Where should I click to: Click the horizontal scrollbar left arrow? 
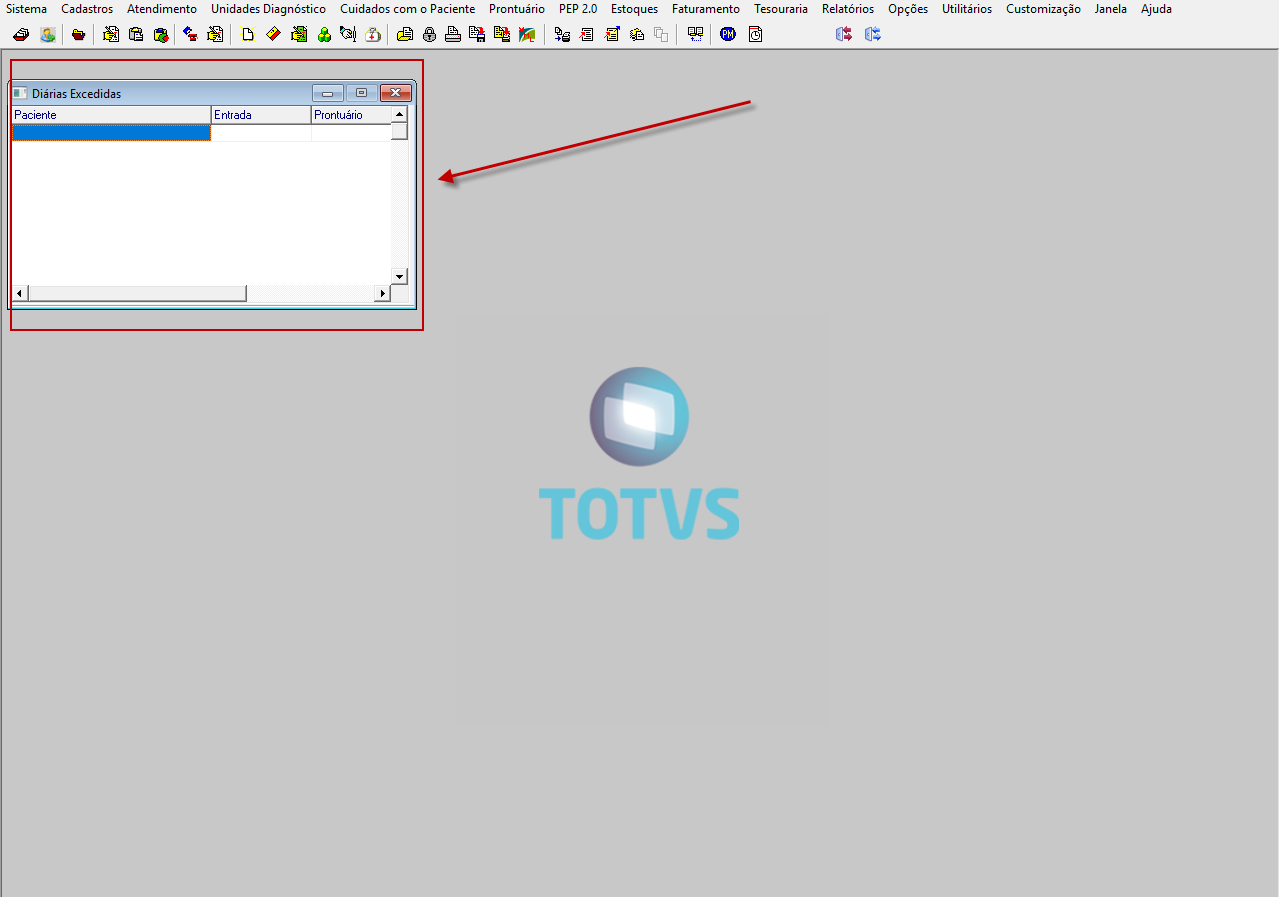click(x=20, y=293)
